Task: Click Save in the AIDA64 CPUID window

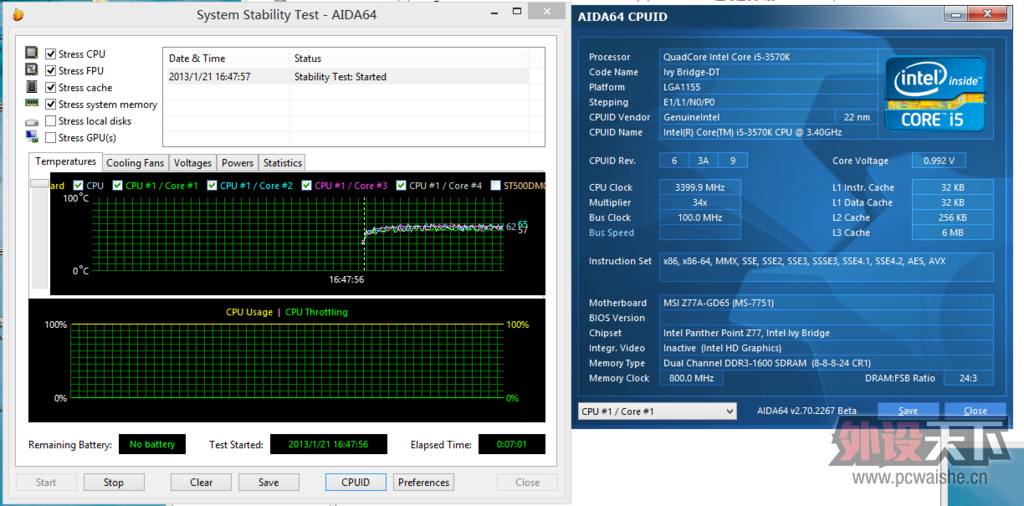Action: tap(908, 411)
